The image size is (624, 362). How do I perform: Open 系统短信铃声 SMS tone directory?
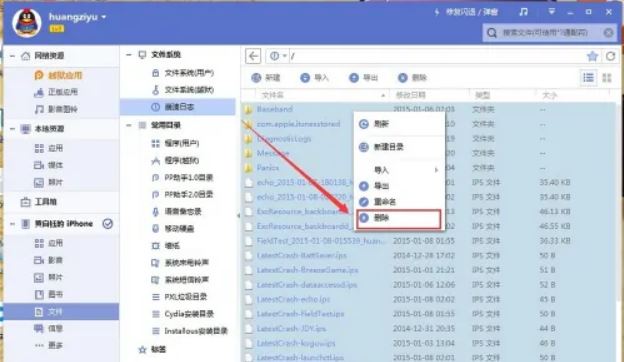click(180, 280)
